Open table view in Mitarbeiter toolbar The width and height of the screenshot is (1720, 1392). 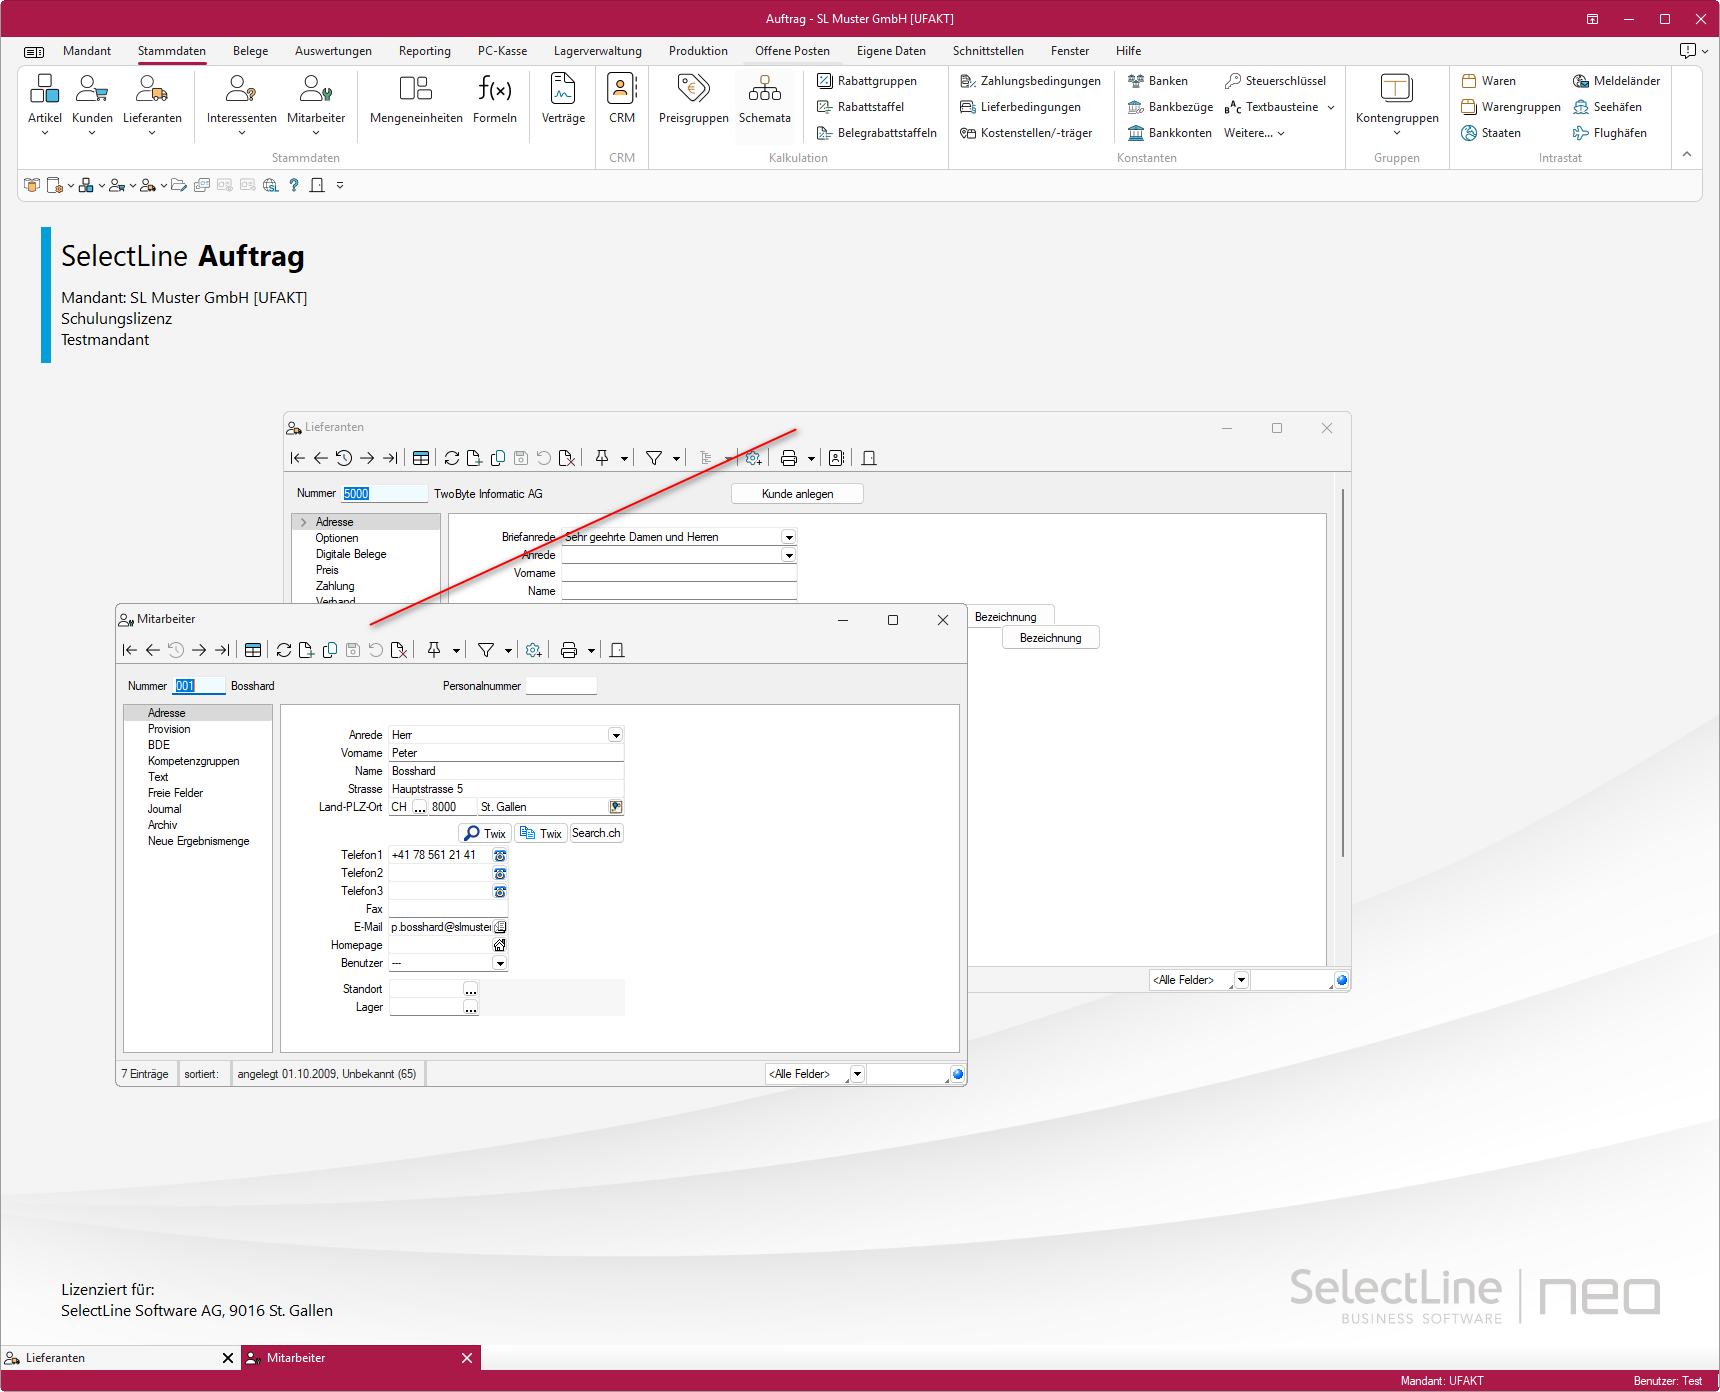(x=253, y=650)
